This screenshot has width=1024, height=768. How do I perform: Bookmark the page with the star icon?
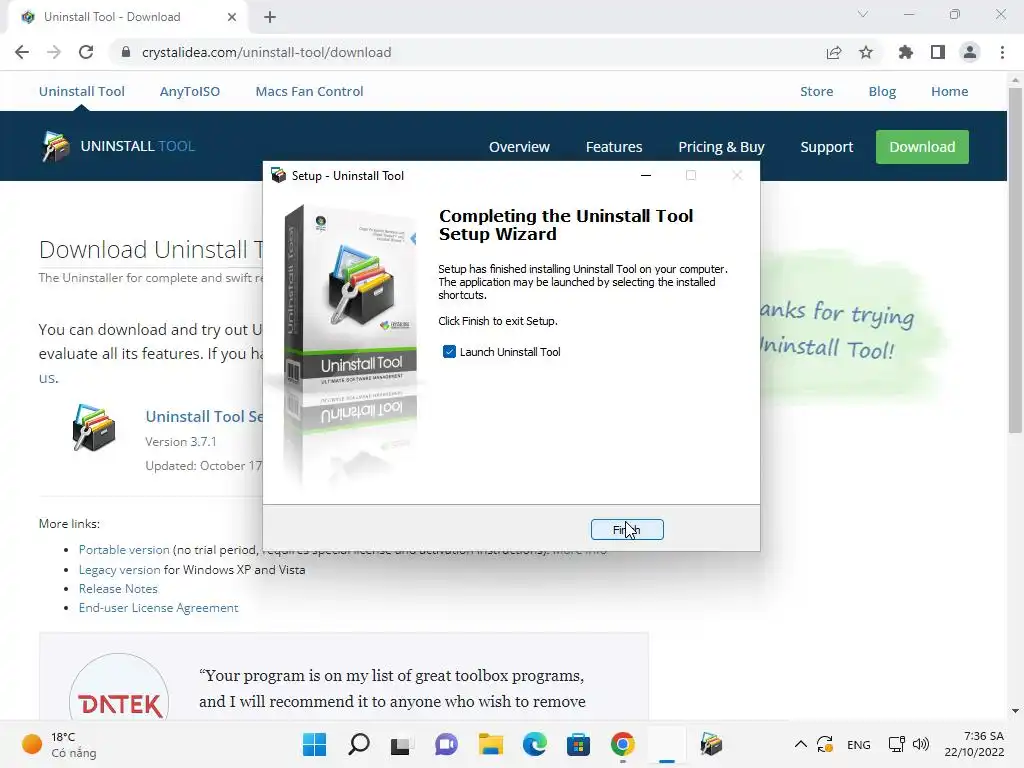pos(866,52)
